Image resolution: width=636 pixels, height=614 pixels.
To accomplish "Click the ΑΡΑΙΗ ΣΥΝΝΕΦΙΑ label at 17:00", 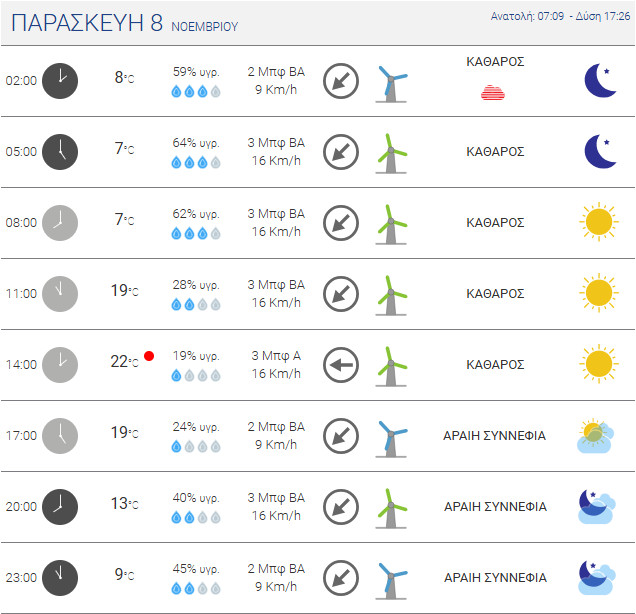I will [x=494, y=436].
